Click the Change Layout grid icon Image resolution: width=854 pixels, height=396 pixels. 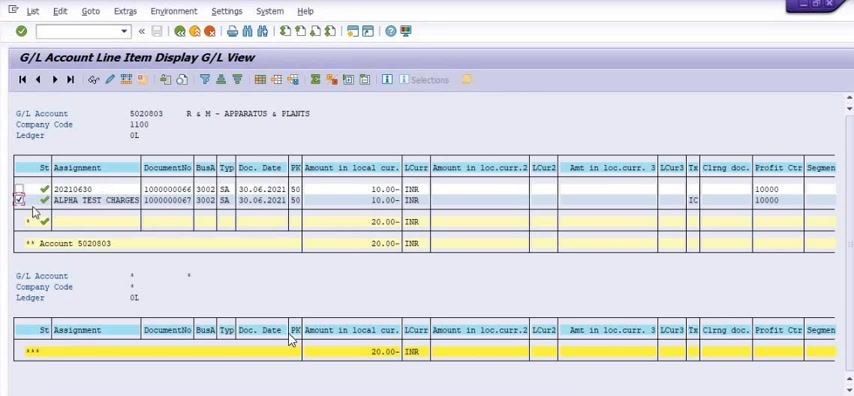260,80
